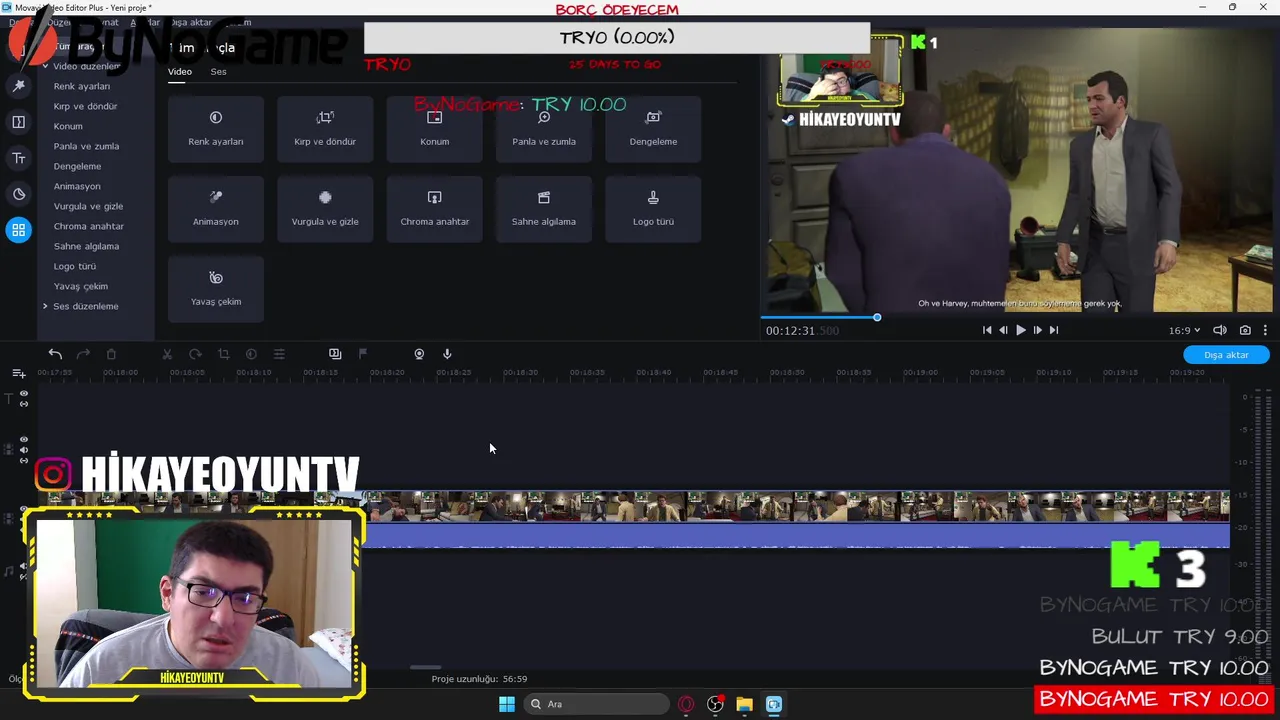Image resolution: width=1280 pixels, height=720 pixels.
Task: Open the preview three-dot more menu
Action: [1265, 330]
